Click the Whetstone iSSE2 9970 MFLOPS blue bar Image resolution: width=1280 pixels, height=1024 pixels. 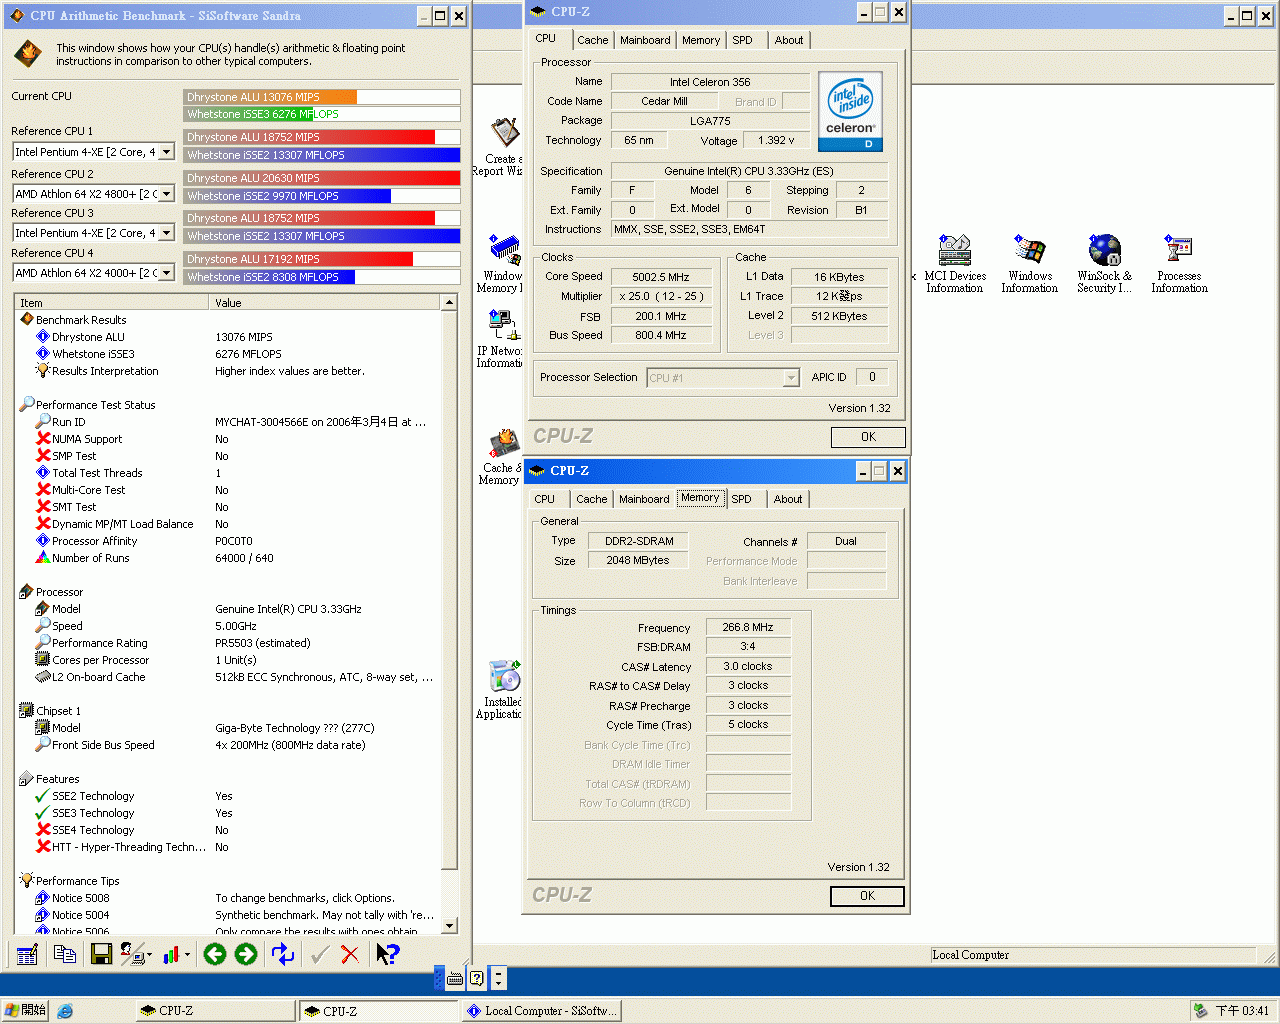pyautogui.click(x=287, y=196)
